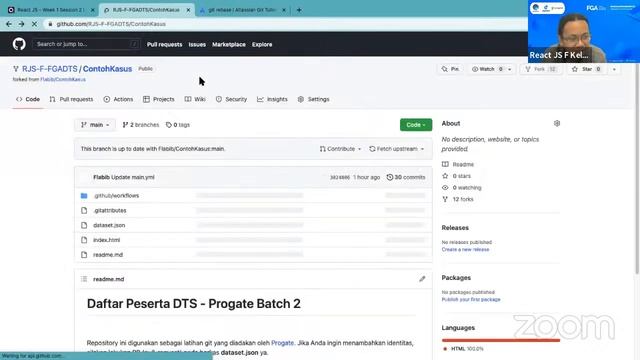640x360 pixels.
Task: Focus the Search or jump to field
Action: 86,44
